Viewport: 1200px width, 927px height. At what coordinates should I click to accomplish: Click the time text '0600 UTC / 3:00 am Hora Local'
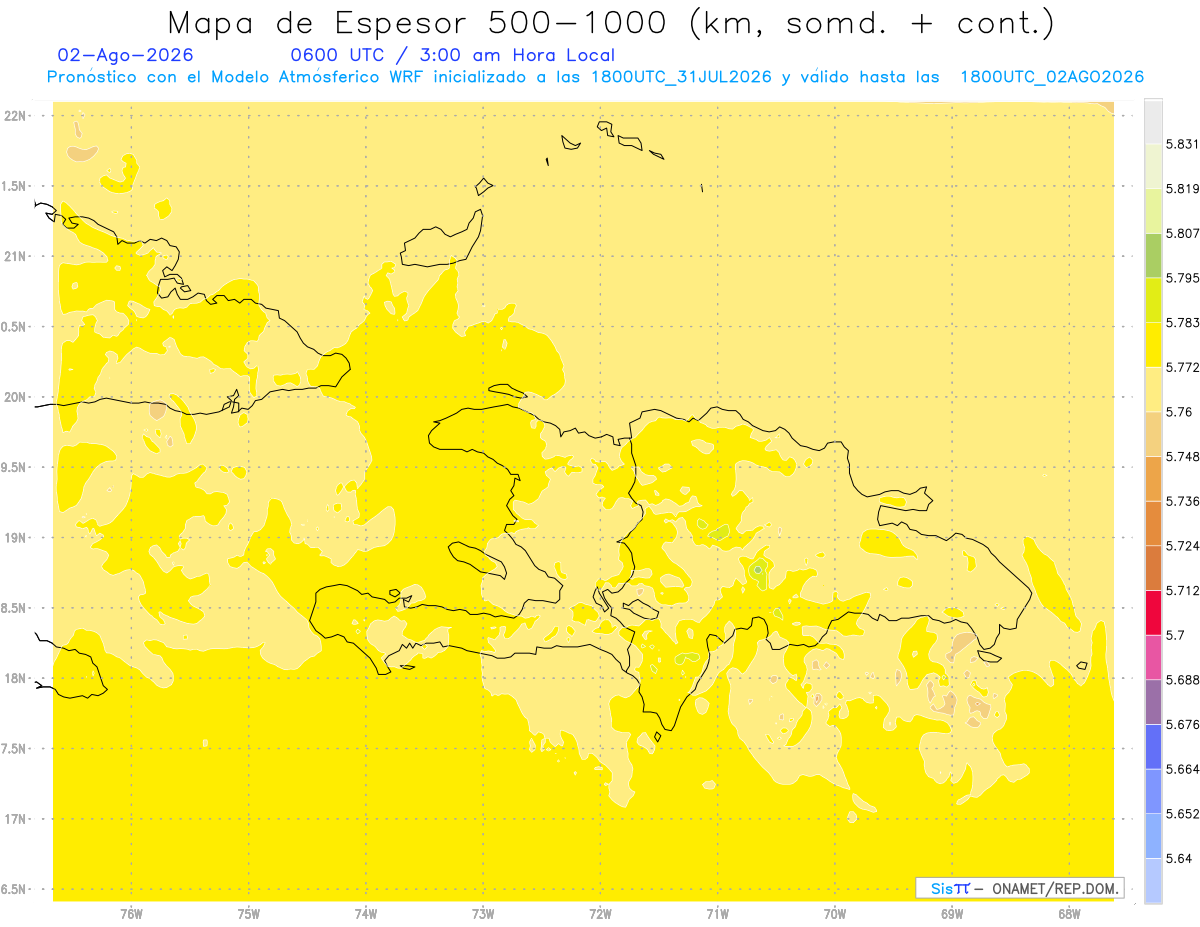pyautogui.click(x=453, y=56)
